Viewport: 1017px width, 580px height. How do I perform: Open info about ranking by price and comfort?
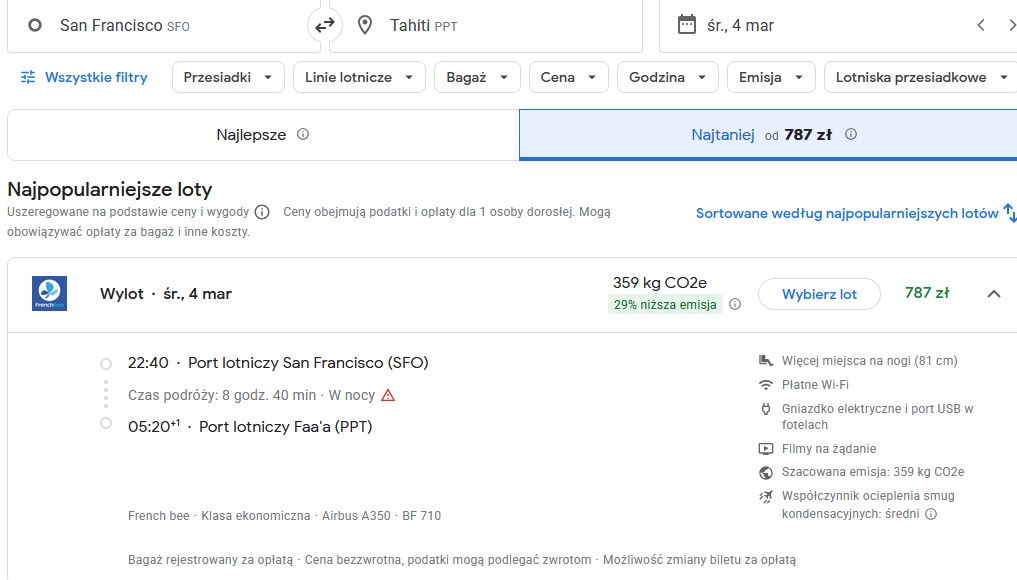262,212
